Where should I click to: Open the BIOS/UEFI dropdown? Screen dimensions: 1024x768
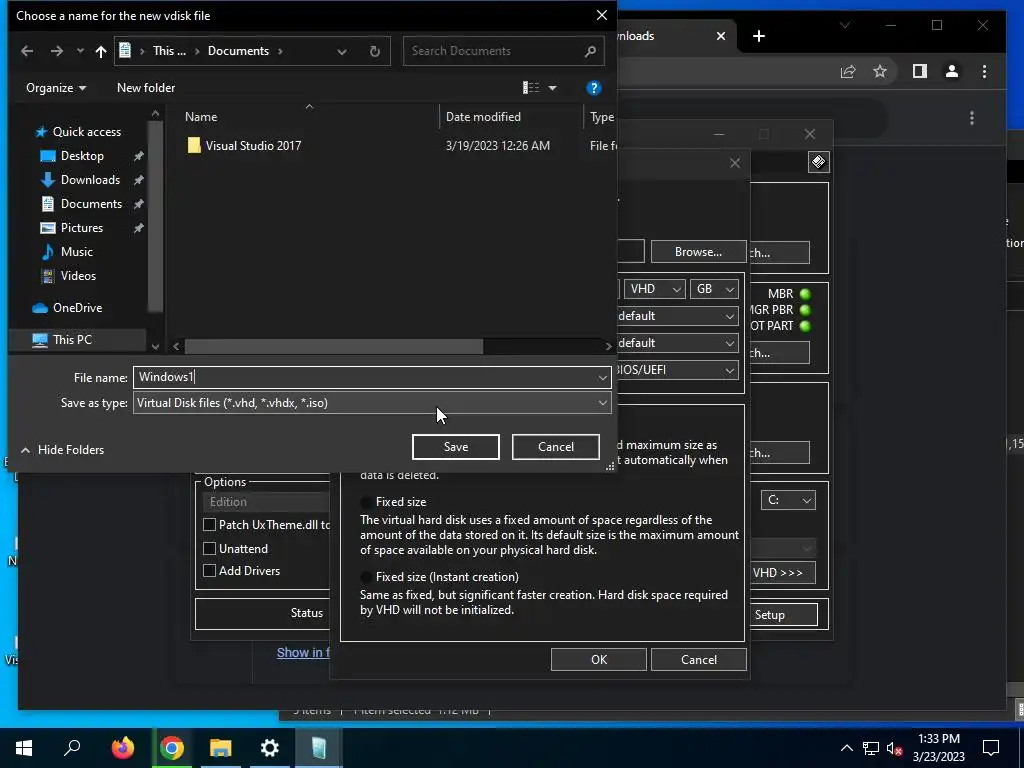(x=677, y=370)
